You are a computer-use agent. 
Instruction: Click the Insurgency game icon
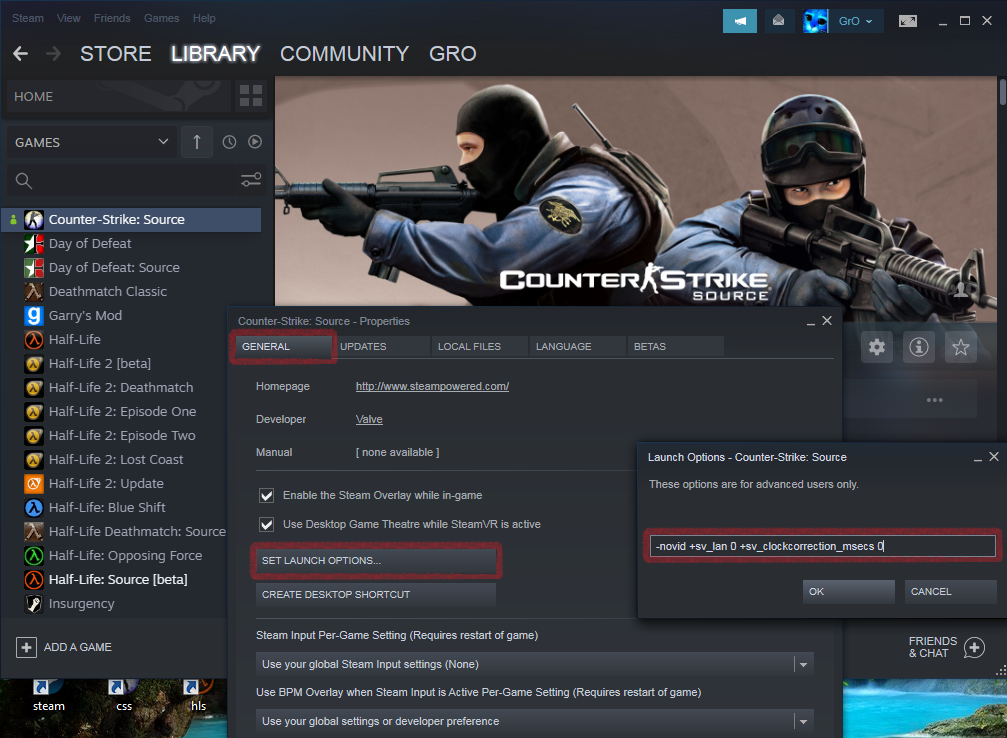pos(33,604)
